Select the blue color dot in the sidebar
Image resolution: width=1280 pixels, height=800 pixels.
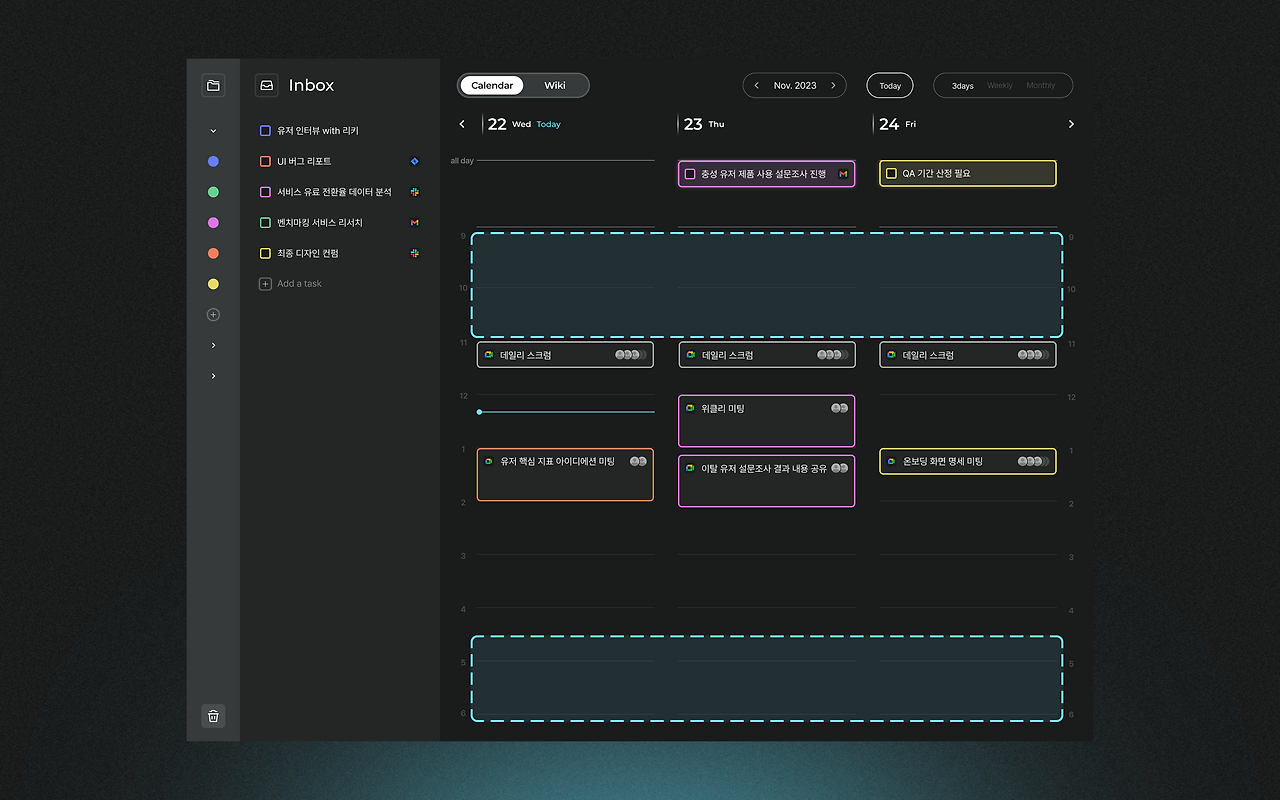213,161
